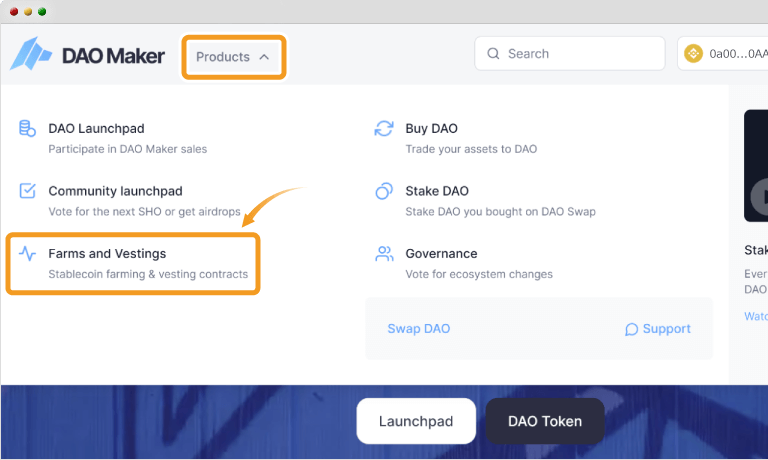This screenshot has width=768, height=460.
Task: Open DAO Launchpad menu item
Action: tap(96, 128)
